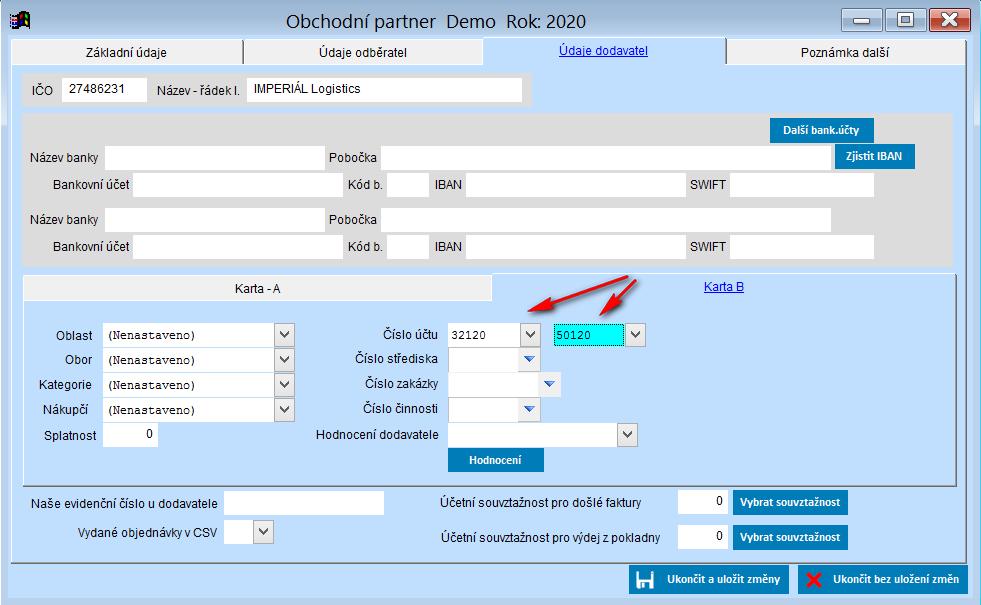Switch to Karta - A tab

pyautogui.click(x=257, y=288)
